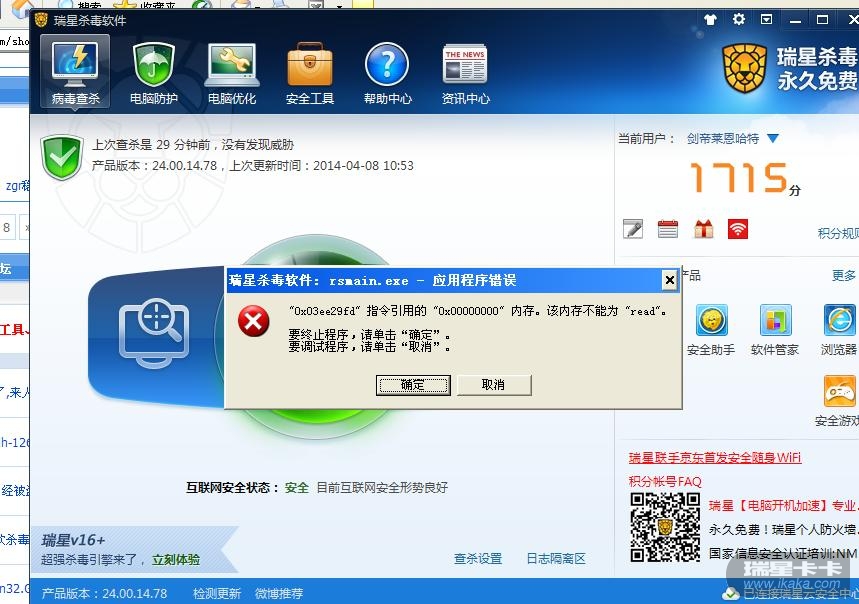Expand current user dropdown arrow
This screenshot has width=859, height=604.
pos(772,139)
